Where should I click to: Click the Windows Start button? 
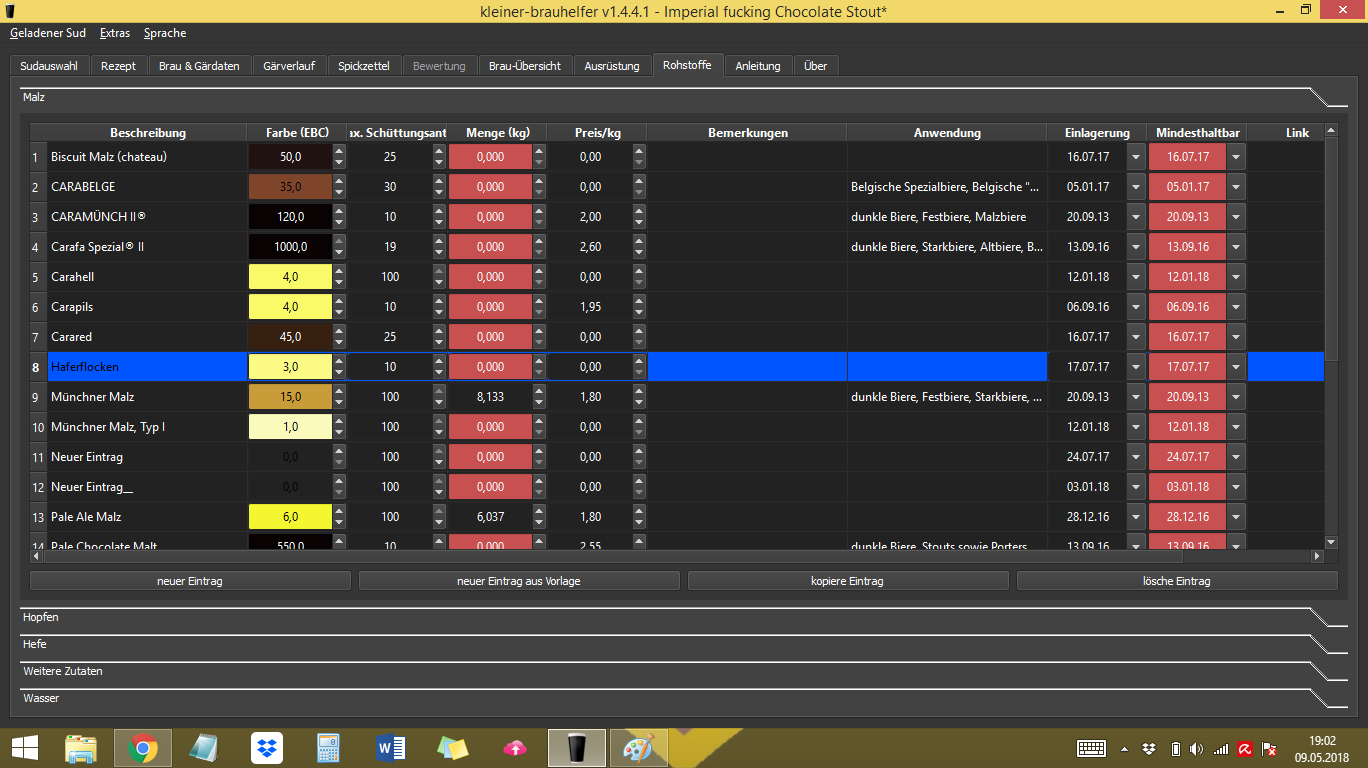pyautogui.click(x=24, y=748)
